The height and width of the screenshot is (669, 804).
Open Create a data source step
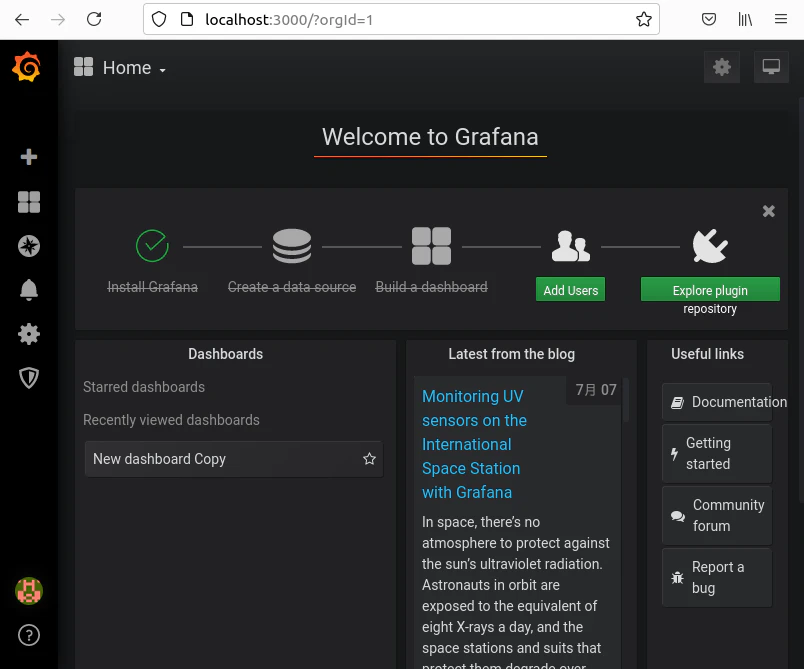coord(292,287)
